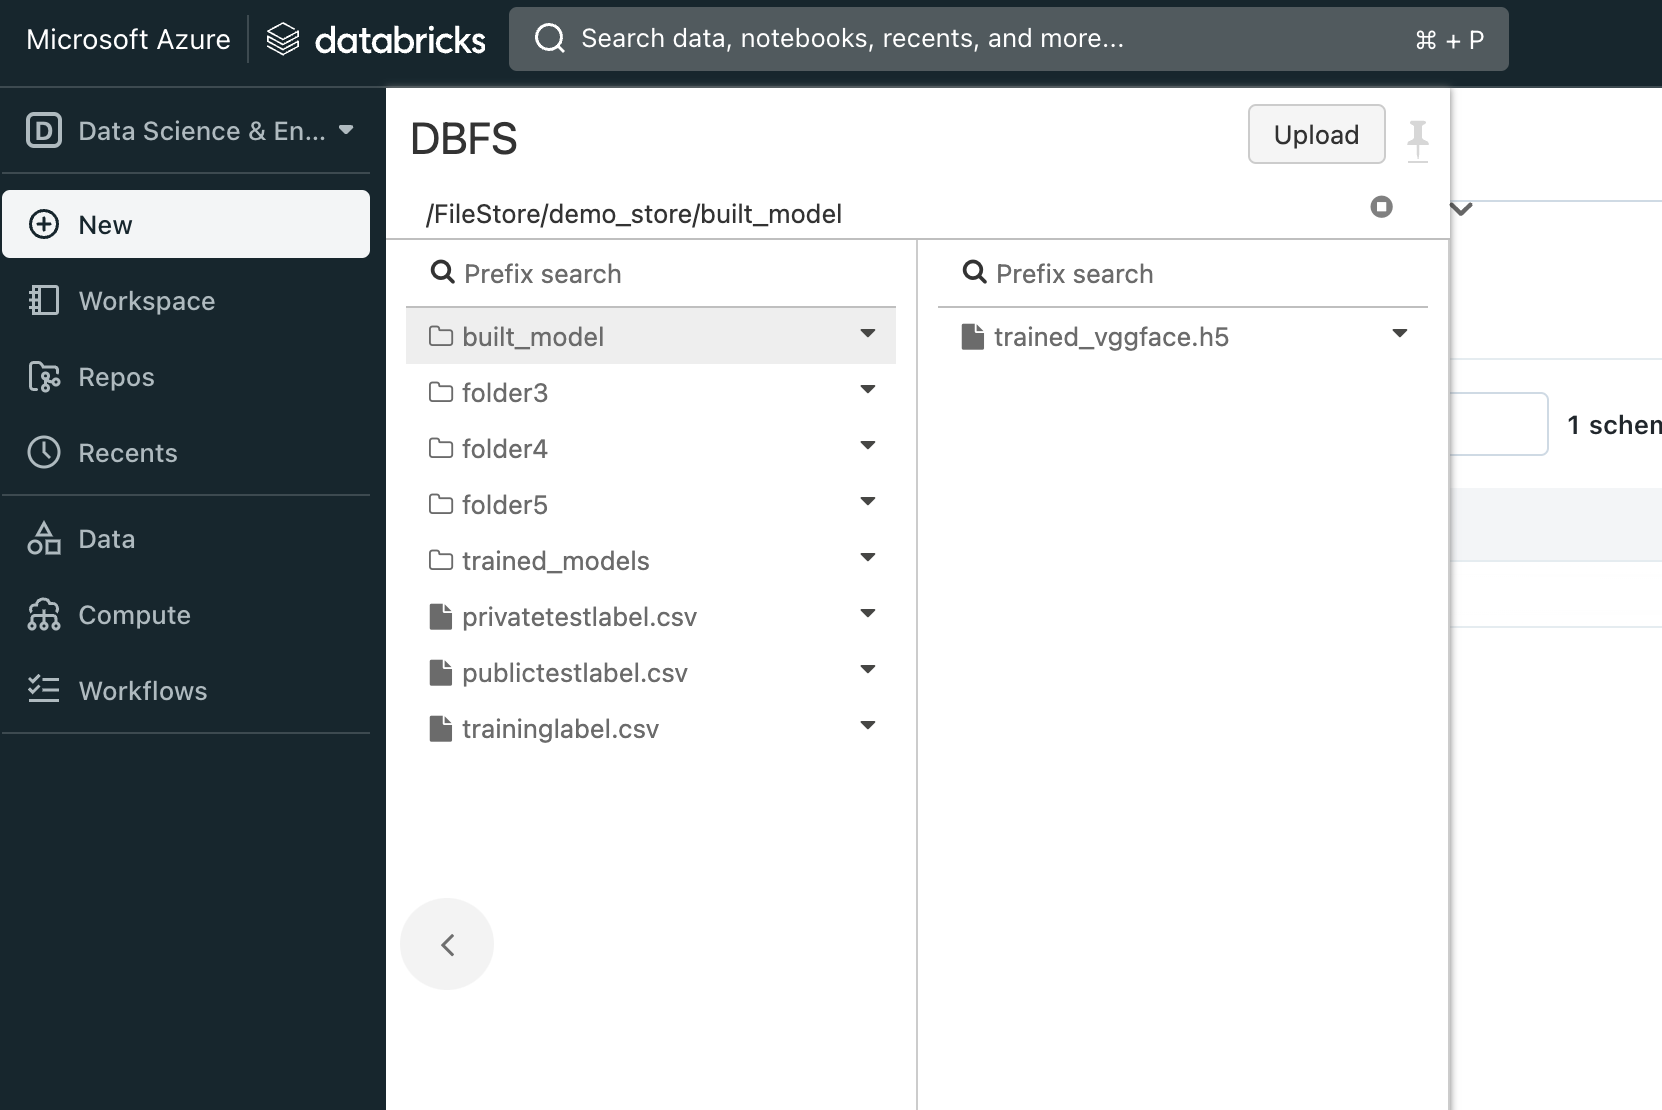Focus the right column Prefix search field

(1183, 273)
